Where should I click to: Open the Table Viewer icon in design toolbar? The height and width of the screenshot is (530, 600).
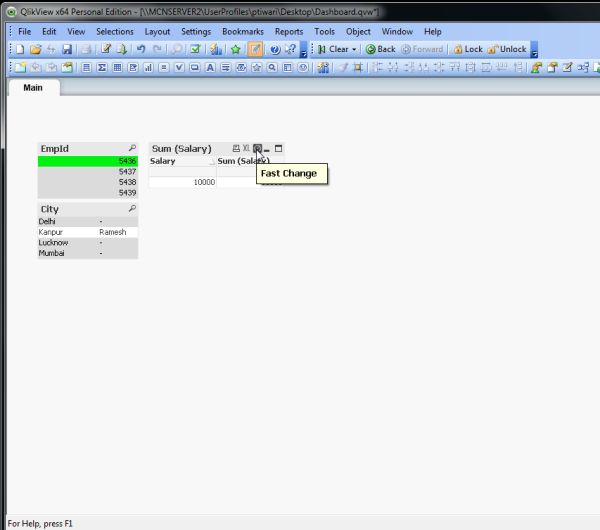pyautogui.click(x=583, y=68)
